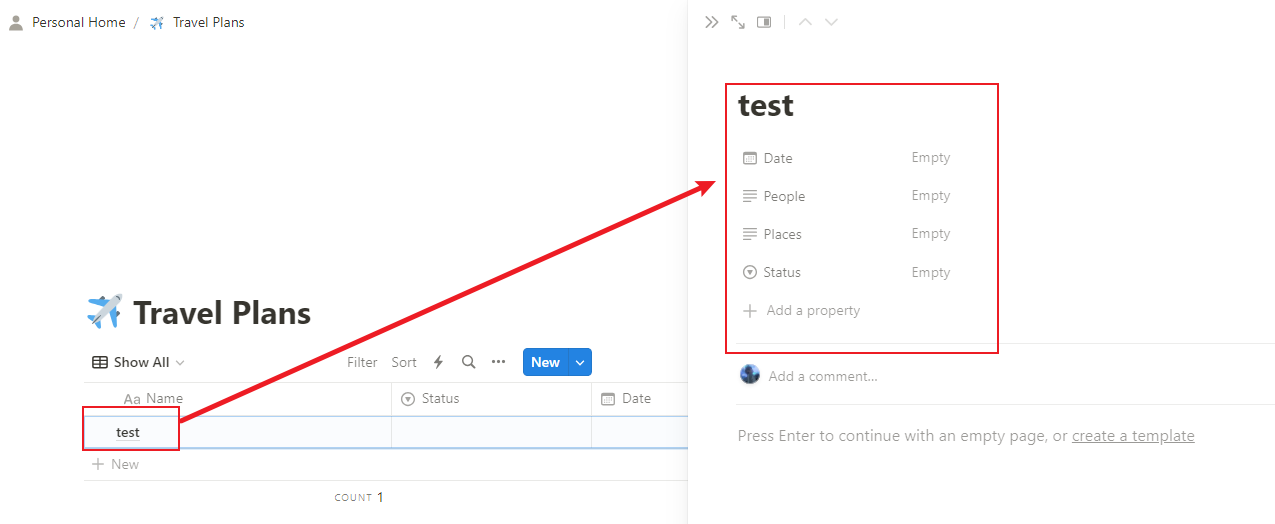This screenshot has height=524, width=1275.
Task: Open the database search magnifier
Action: 468,362
